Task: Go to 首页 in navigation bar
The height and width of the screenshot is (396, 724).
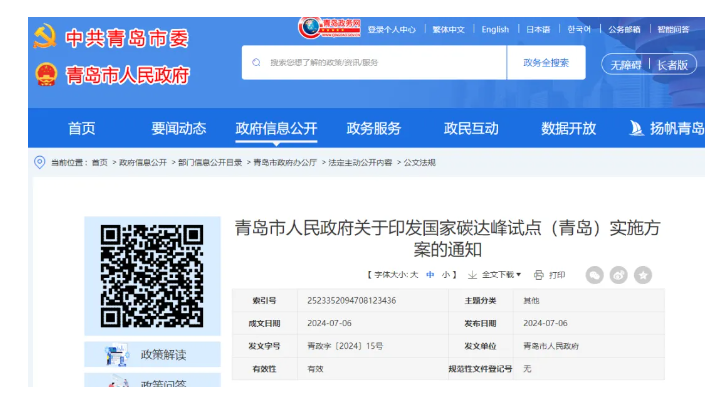Action: pos(82,128)
